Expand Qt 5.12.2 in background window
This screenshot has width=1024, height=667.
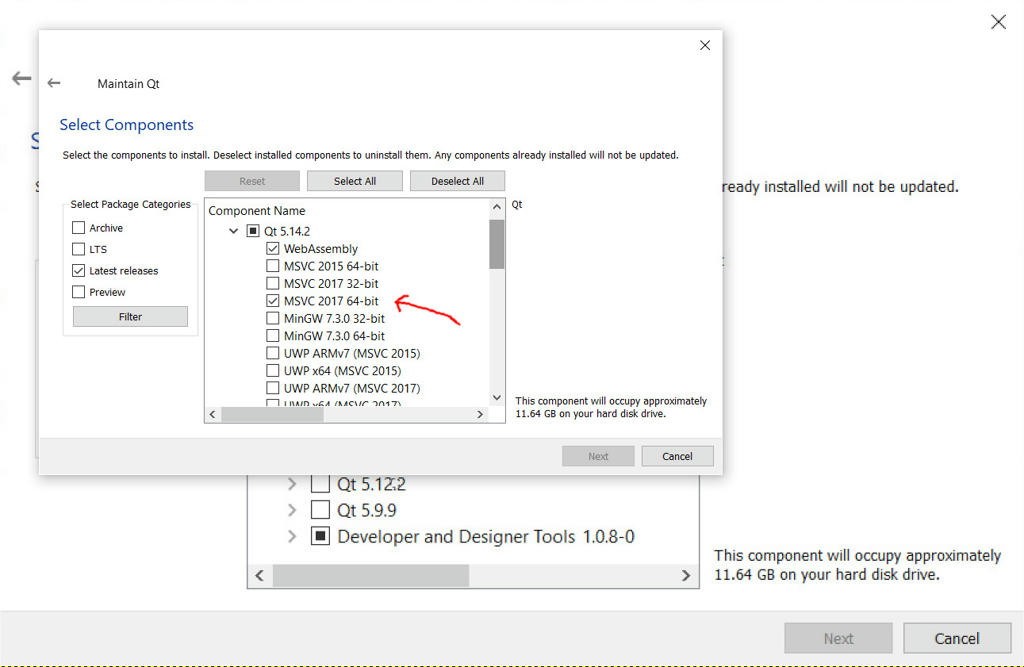coord(292,484)
